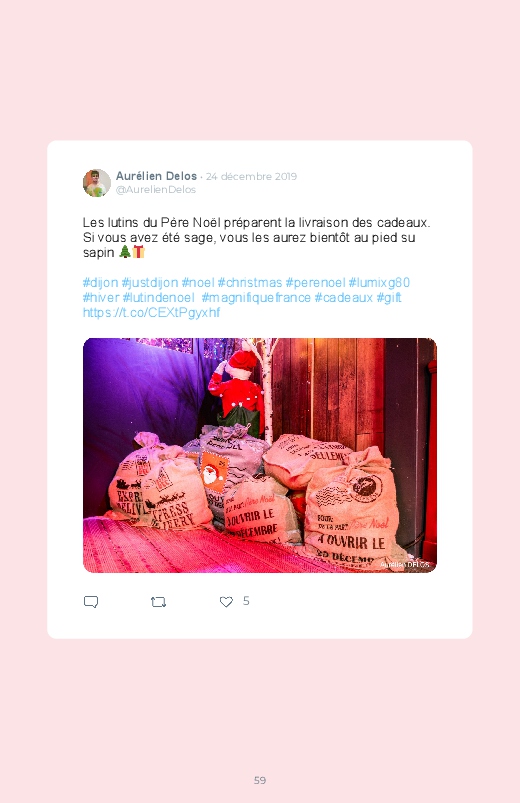Open the #perenoel hashtag

[315, 283]
